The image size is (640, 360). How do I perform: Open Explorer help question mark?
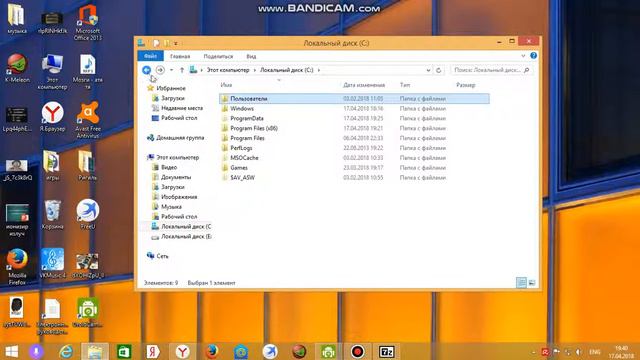pyautogui.click(x=533, y=56)
